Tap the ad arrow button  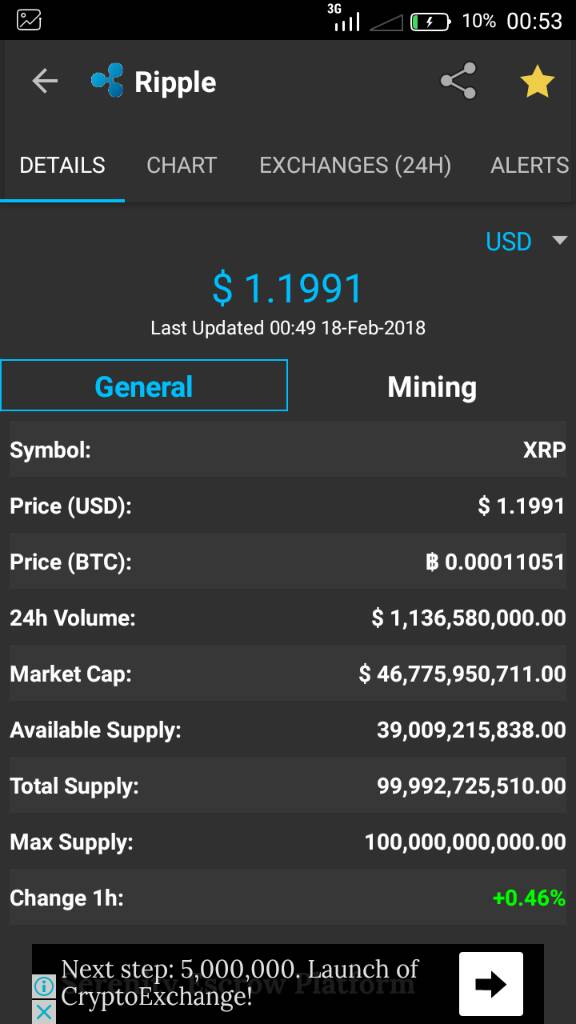[x=491, y=984]
